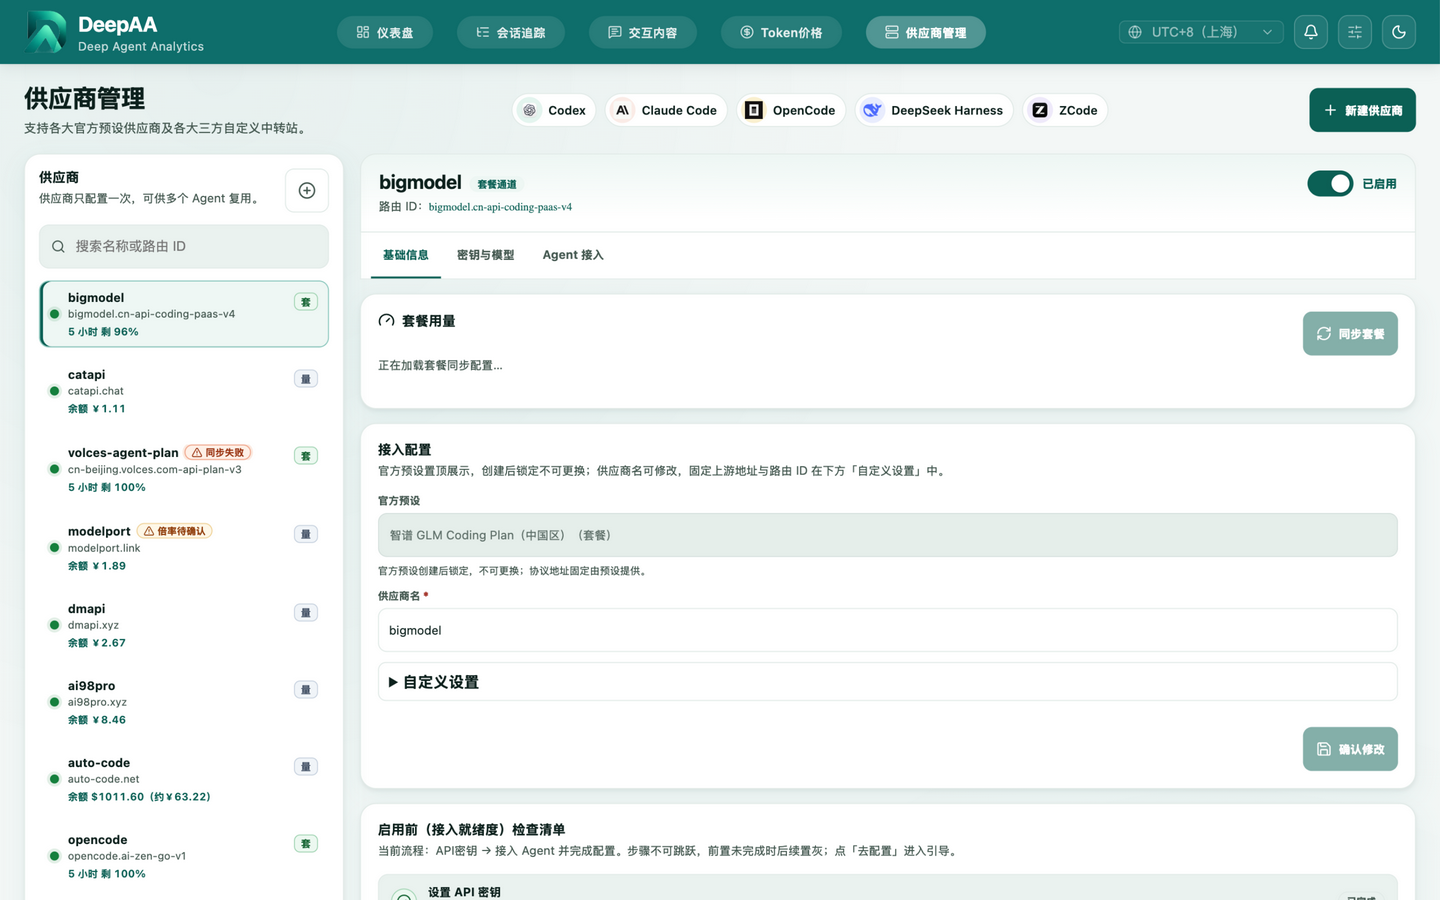Expand the 自定义设置 section
Viewport: 1440px width, 900px height.
pos(887,682)
